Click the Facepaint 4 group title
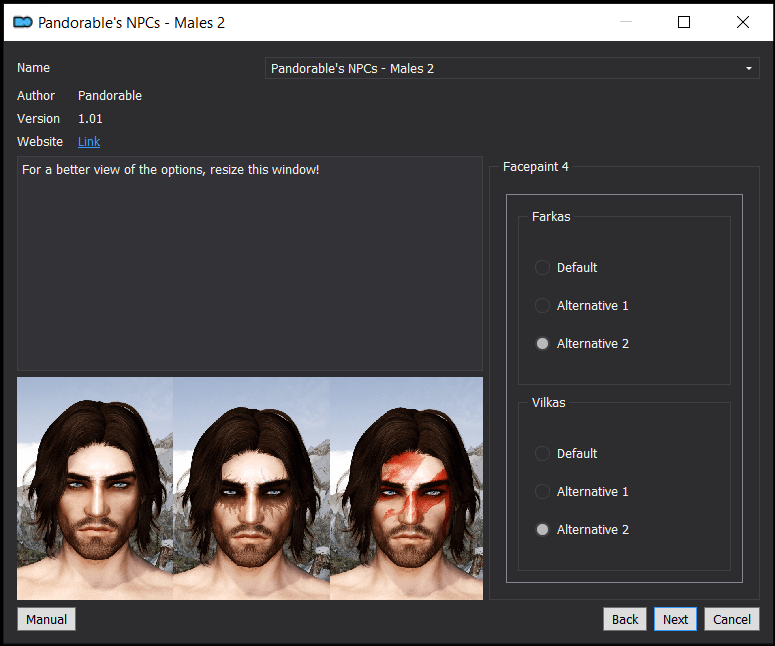The height and width of the screenshot is (646, 775). coord(535,167)
